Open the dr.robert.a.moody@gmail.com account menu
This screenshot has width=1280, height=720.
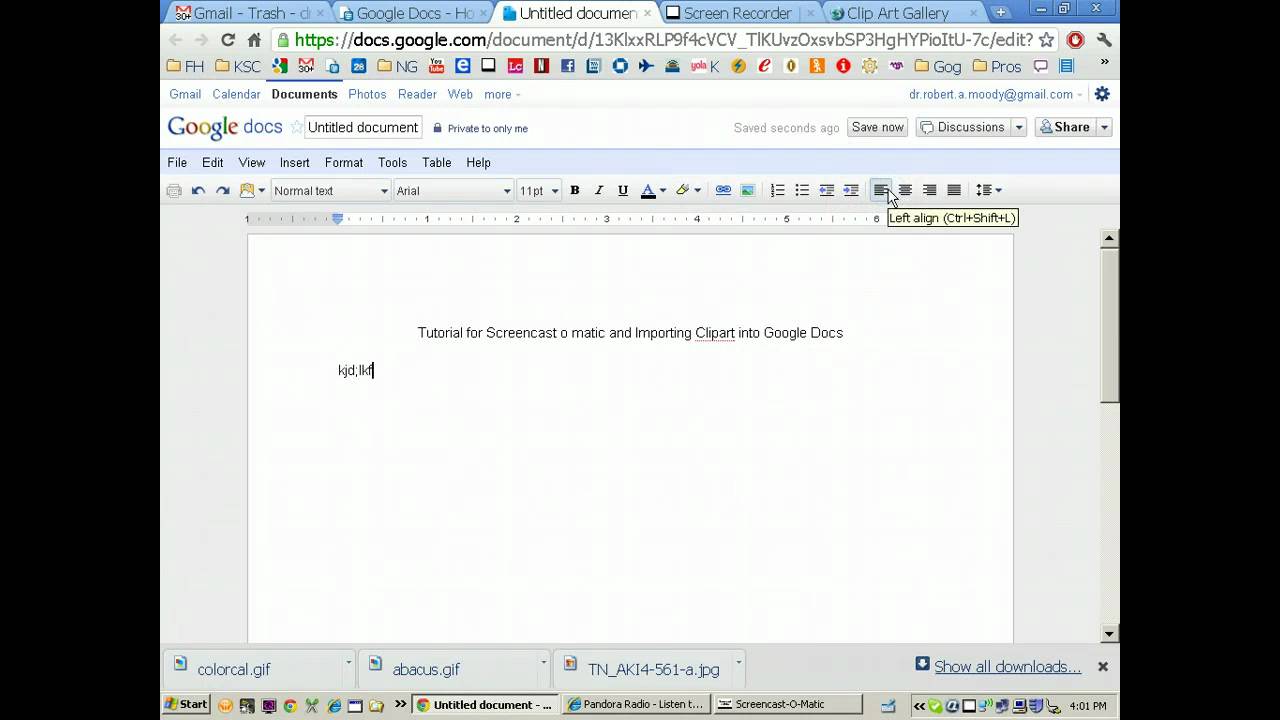click(995, 94)
